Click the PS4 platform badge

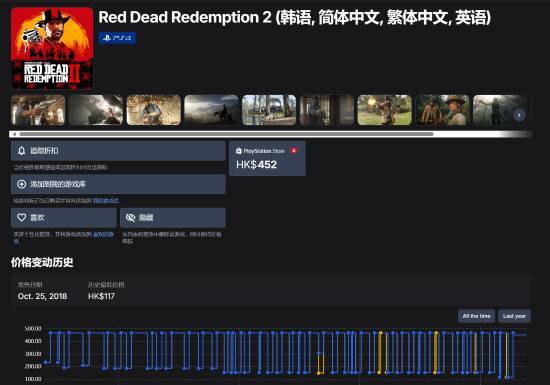click(117, 38)
